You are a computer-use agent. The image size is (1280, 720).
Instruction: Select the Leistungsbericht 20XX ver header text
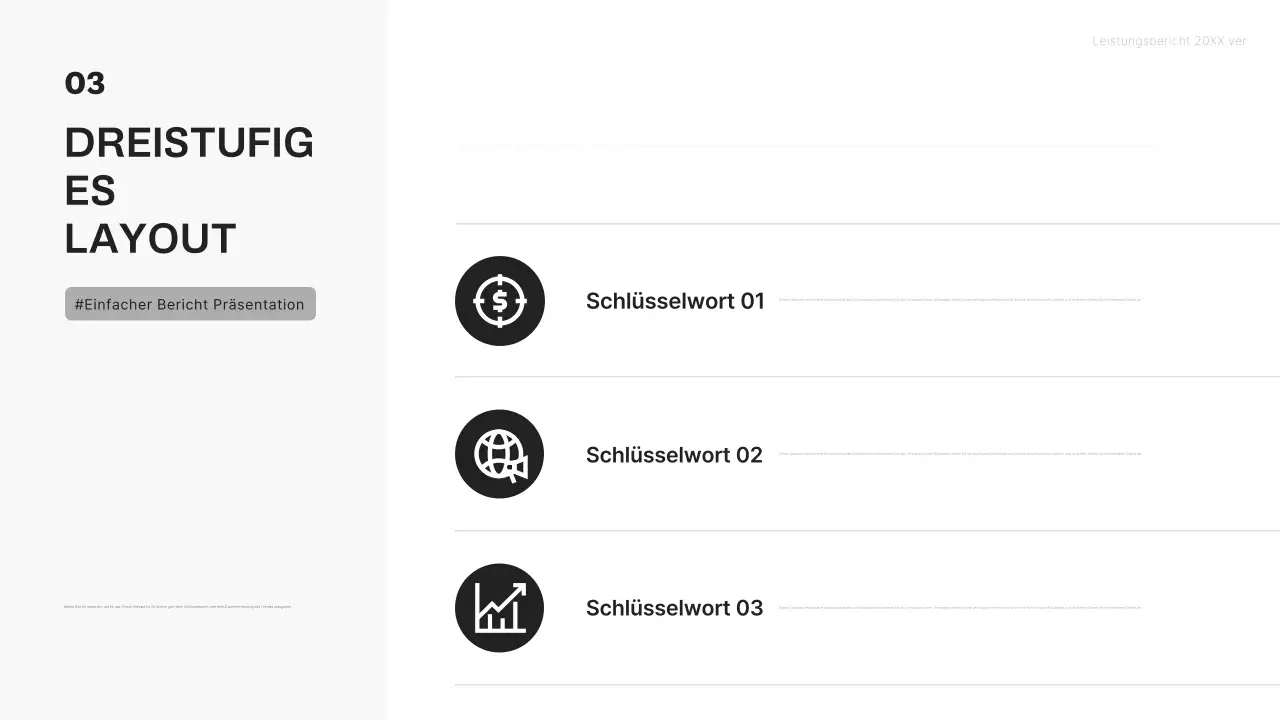[1169, 41]
